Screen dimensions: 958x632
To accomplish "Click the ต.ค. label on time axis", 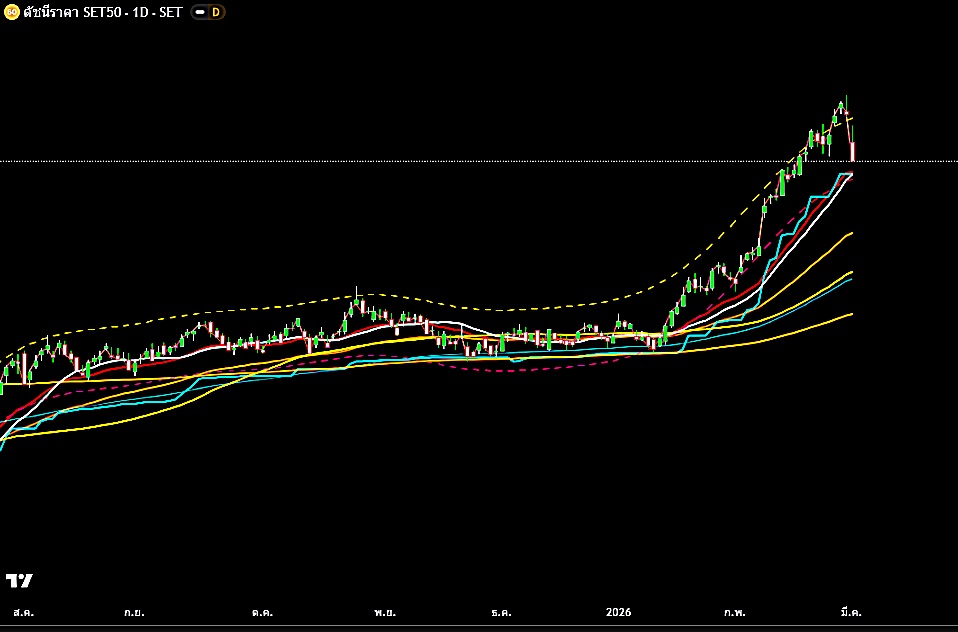I will click(x=263, y=612).
